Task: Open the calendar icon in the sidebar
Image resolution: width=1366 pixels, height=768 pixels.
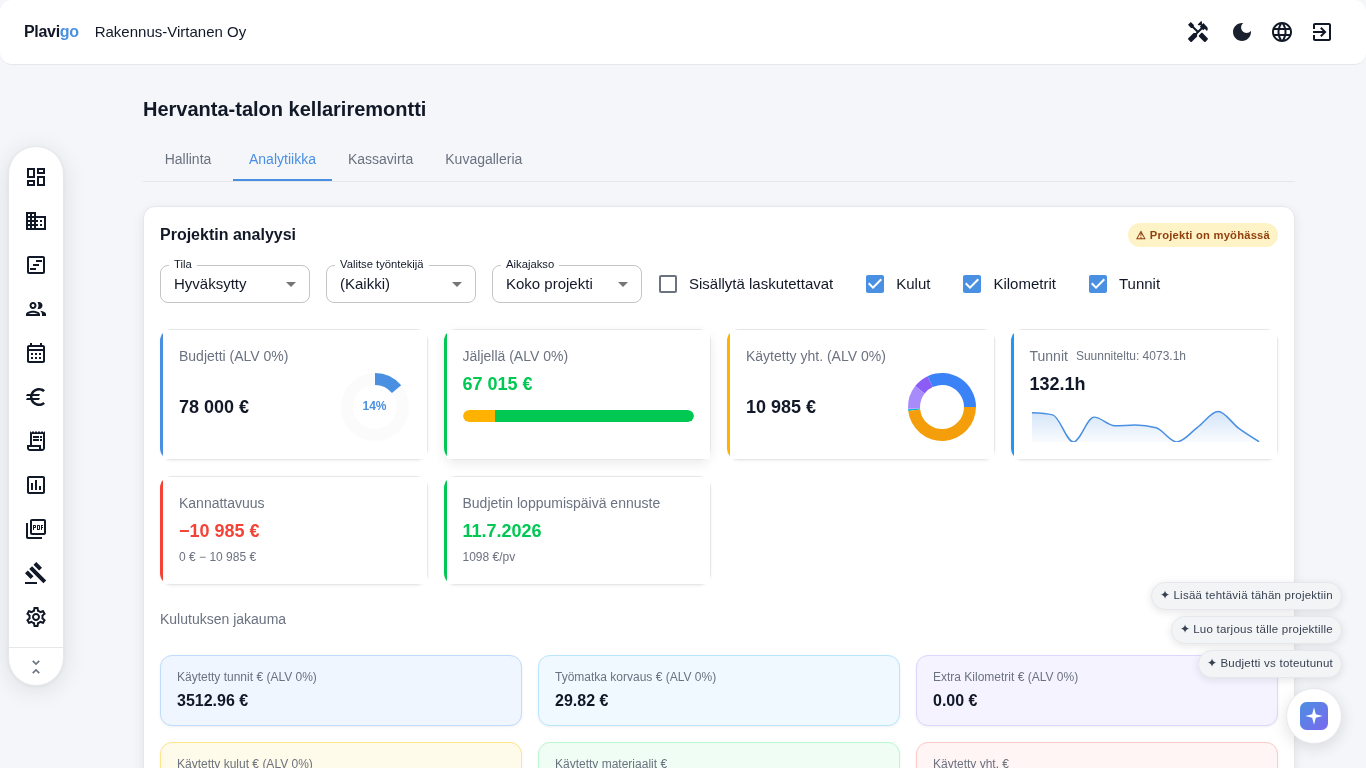Action: 36,353
